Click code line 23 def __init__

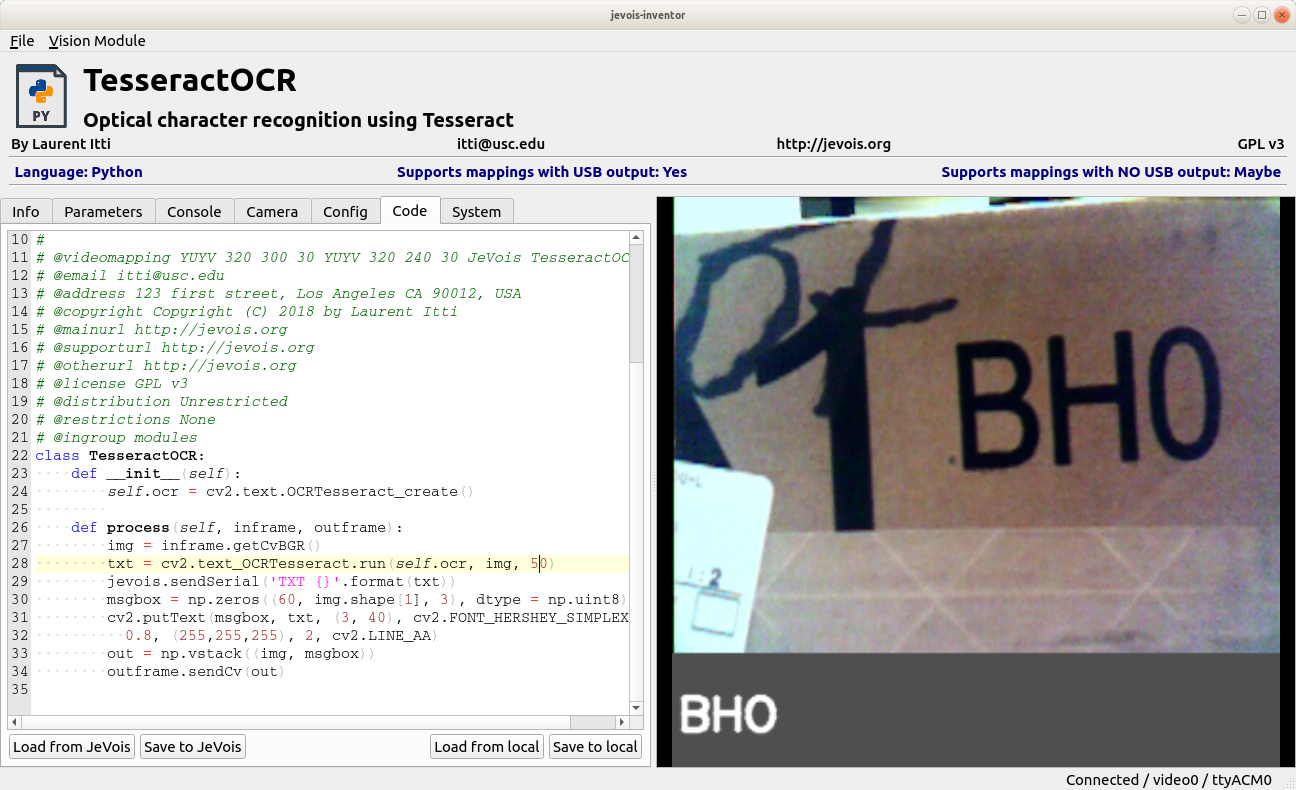156,473
